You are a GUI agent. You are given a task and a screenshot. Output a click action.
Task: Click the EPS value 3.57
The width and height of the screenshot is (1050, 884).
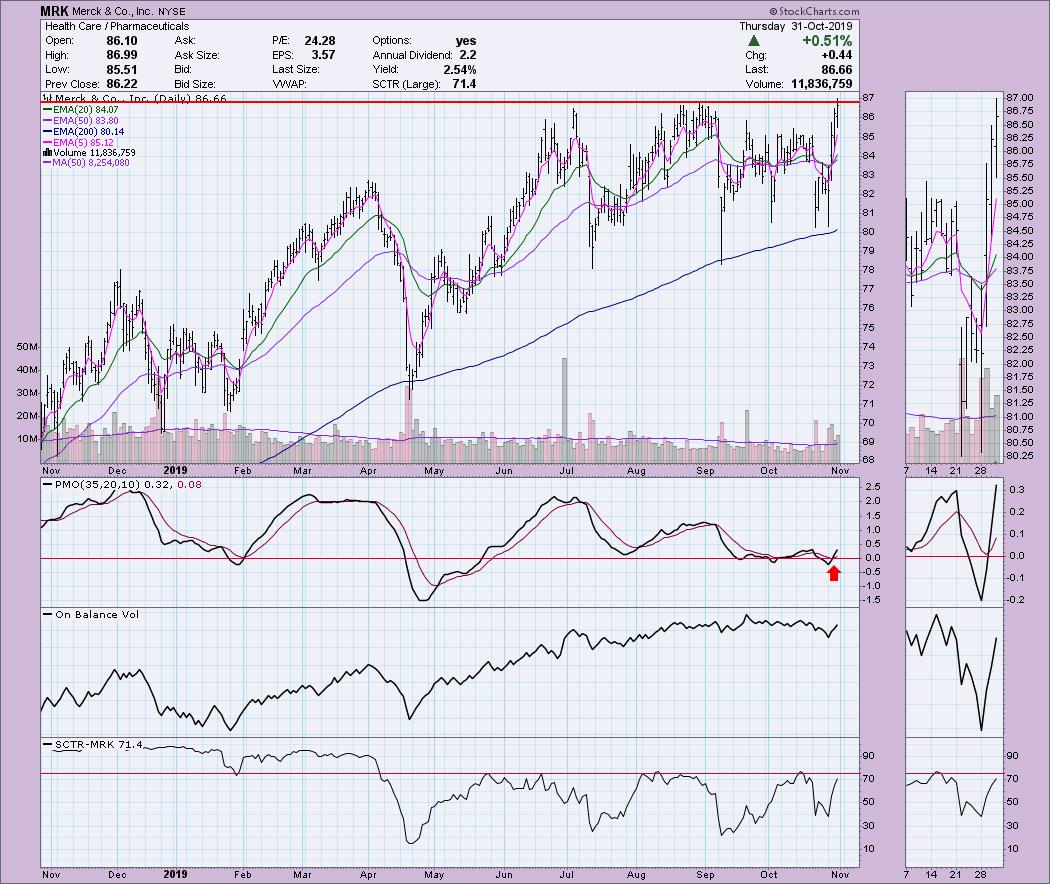pyautogui.click(x=323, y=55)
